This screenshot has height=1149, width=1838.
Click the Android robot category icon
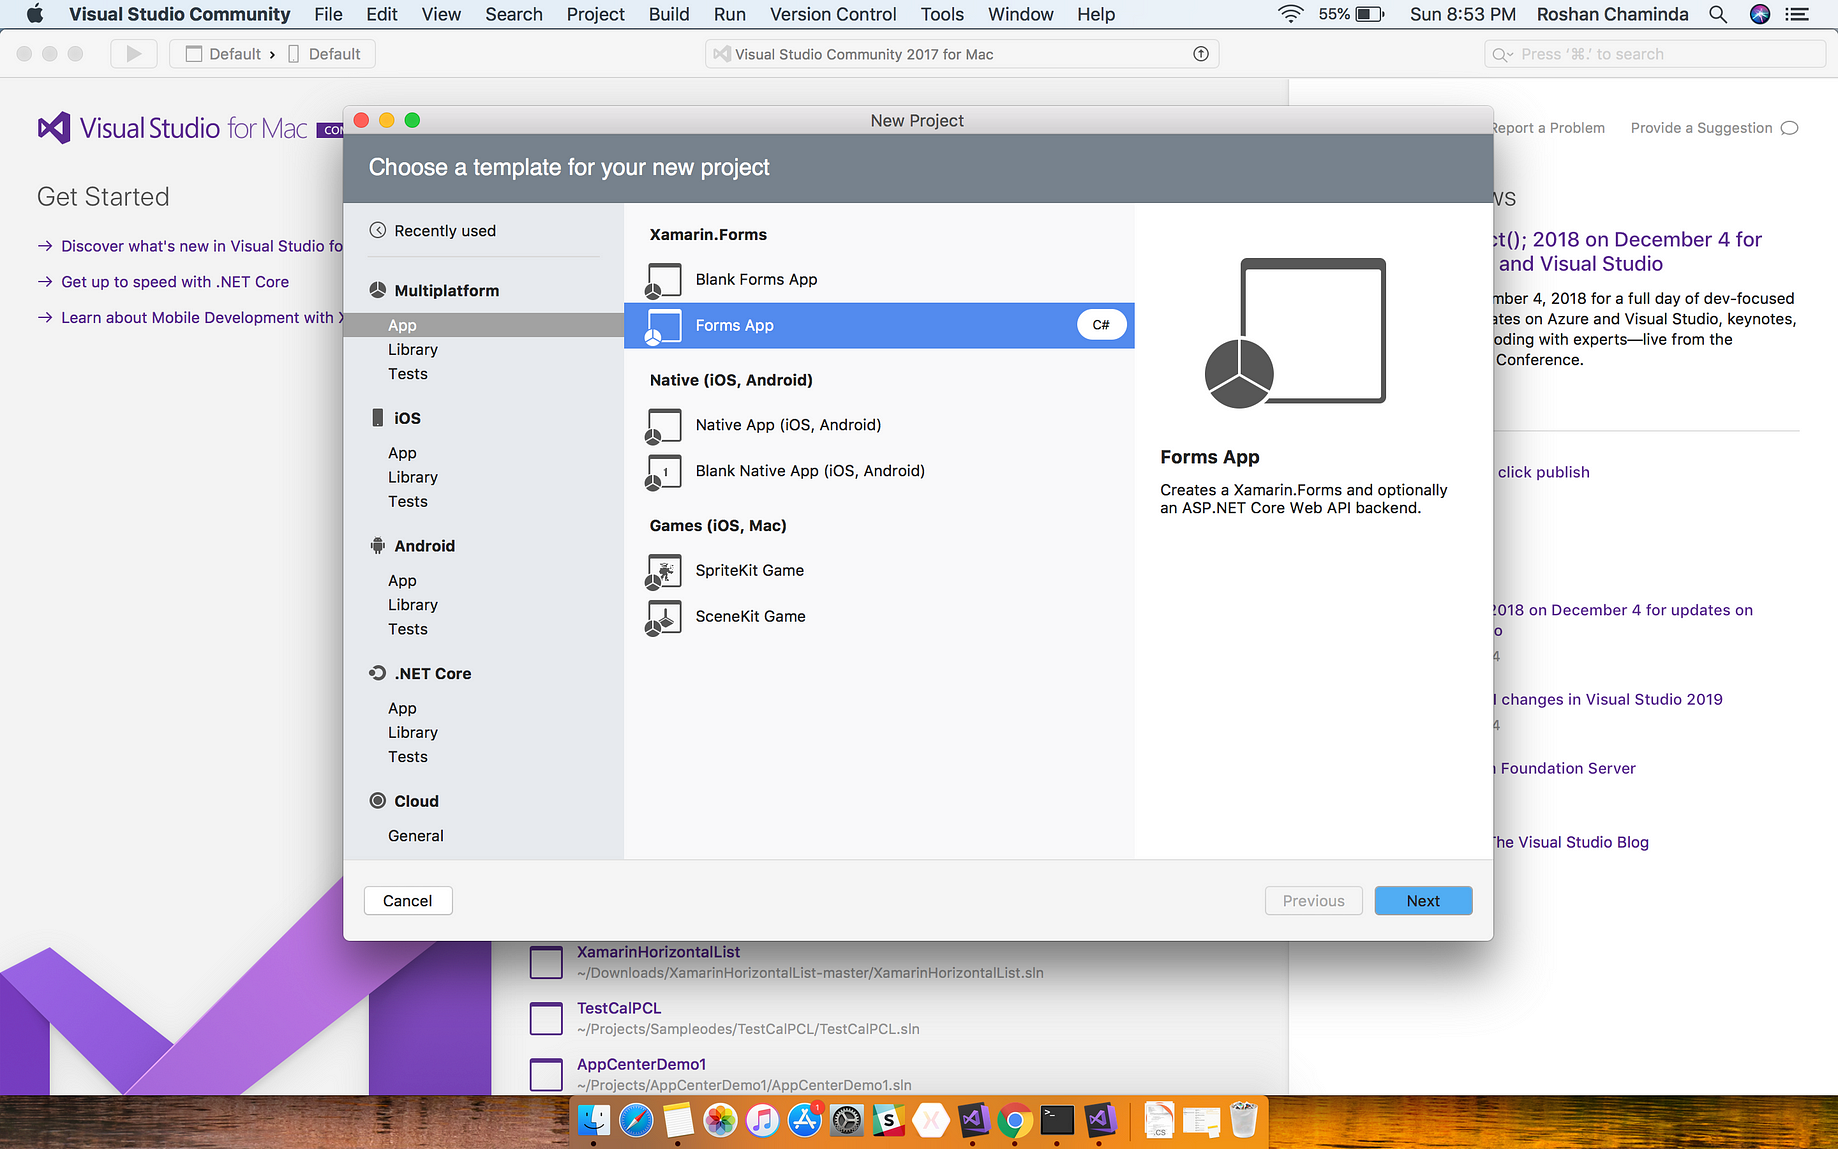click(x=378, y=546)
